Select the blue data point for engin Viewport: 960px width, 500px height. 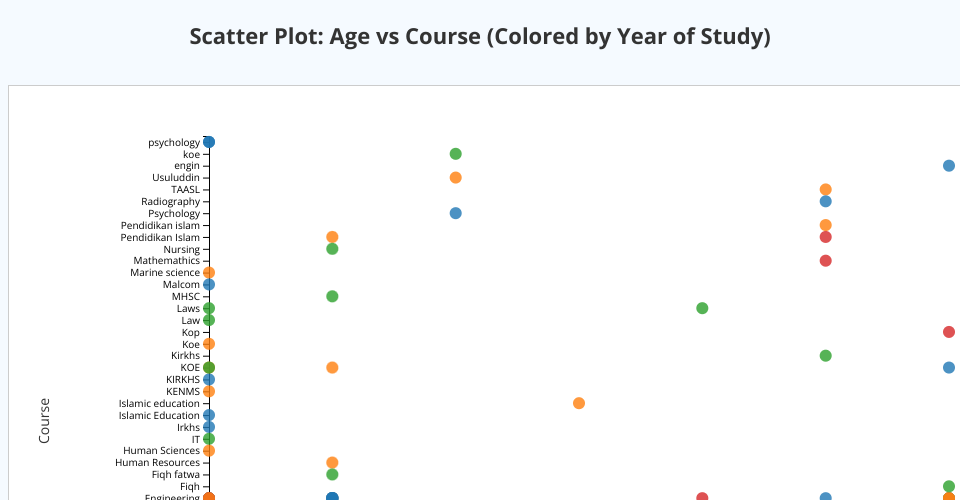[948, 166]
